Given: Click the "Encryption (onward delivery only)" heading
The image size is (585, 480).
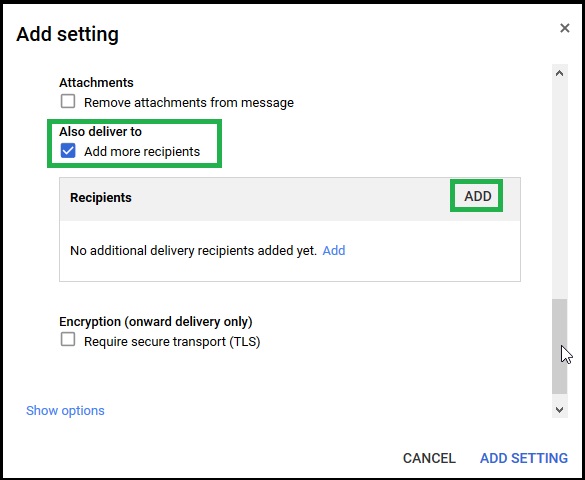Looking at the screenshot, I should tap(156, 321).
